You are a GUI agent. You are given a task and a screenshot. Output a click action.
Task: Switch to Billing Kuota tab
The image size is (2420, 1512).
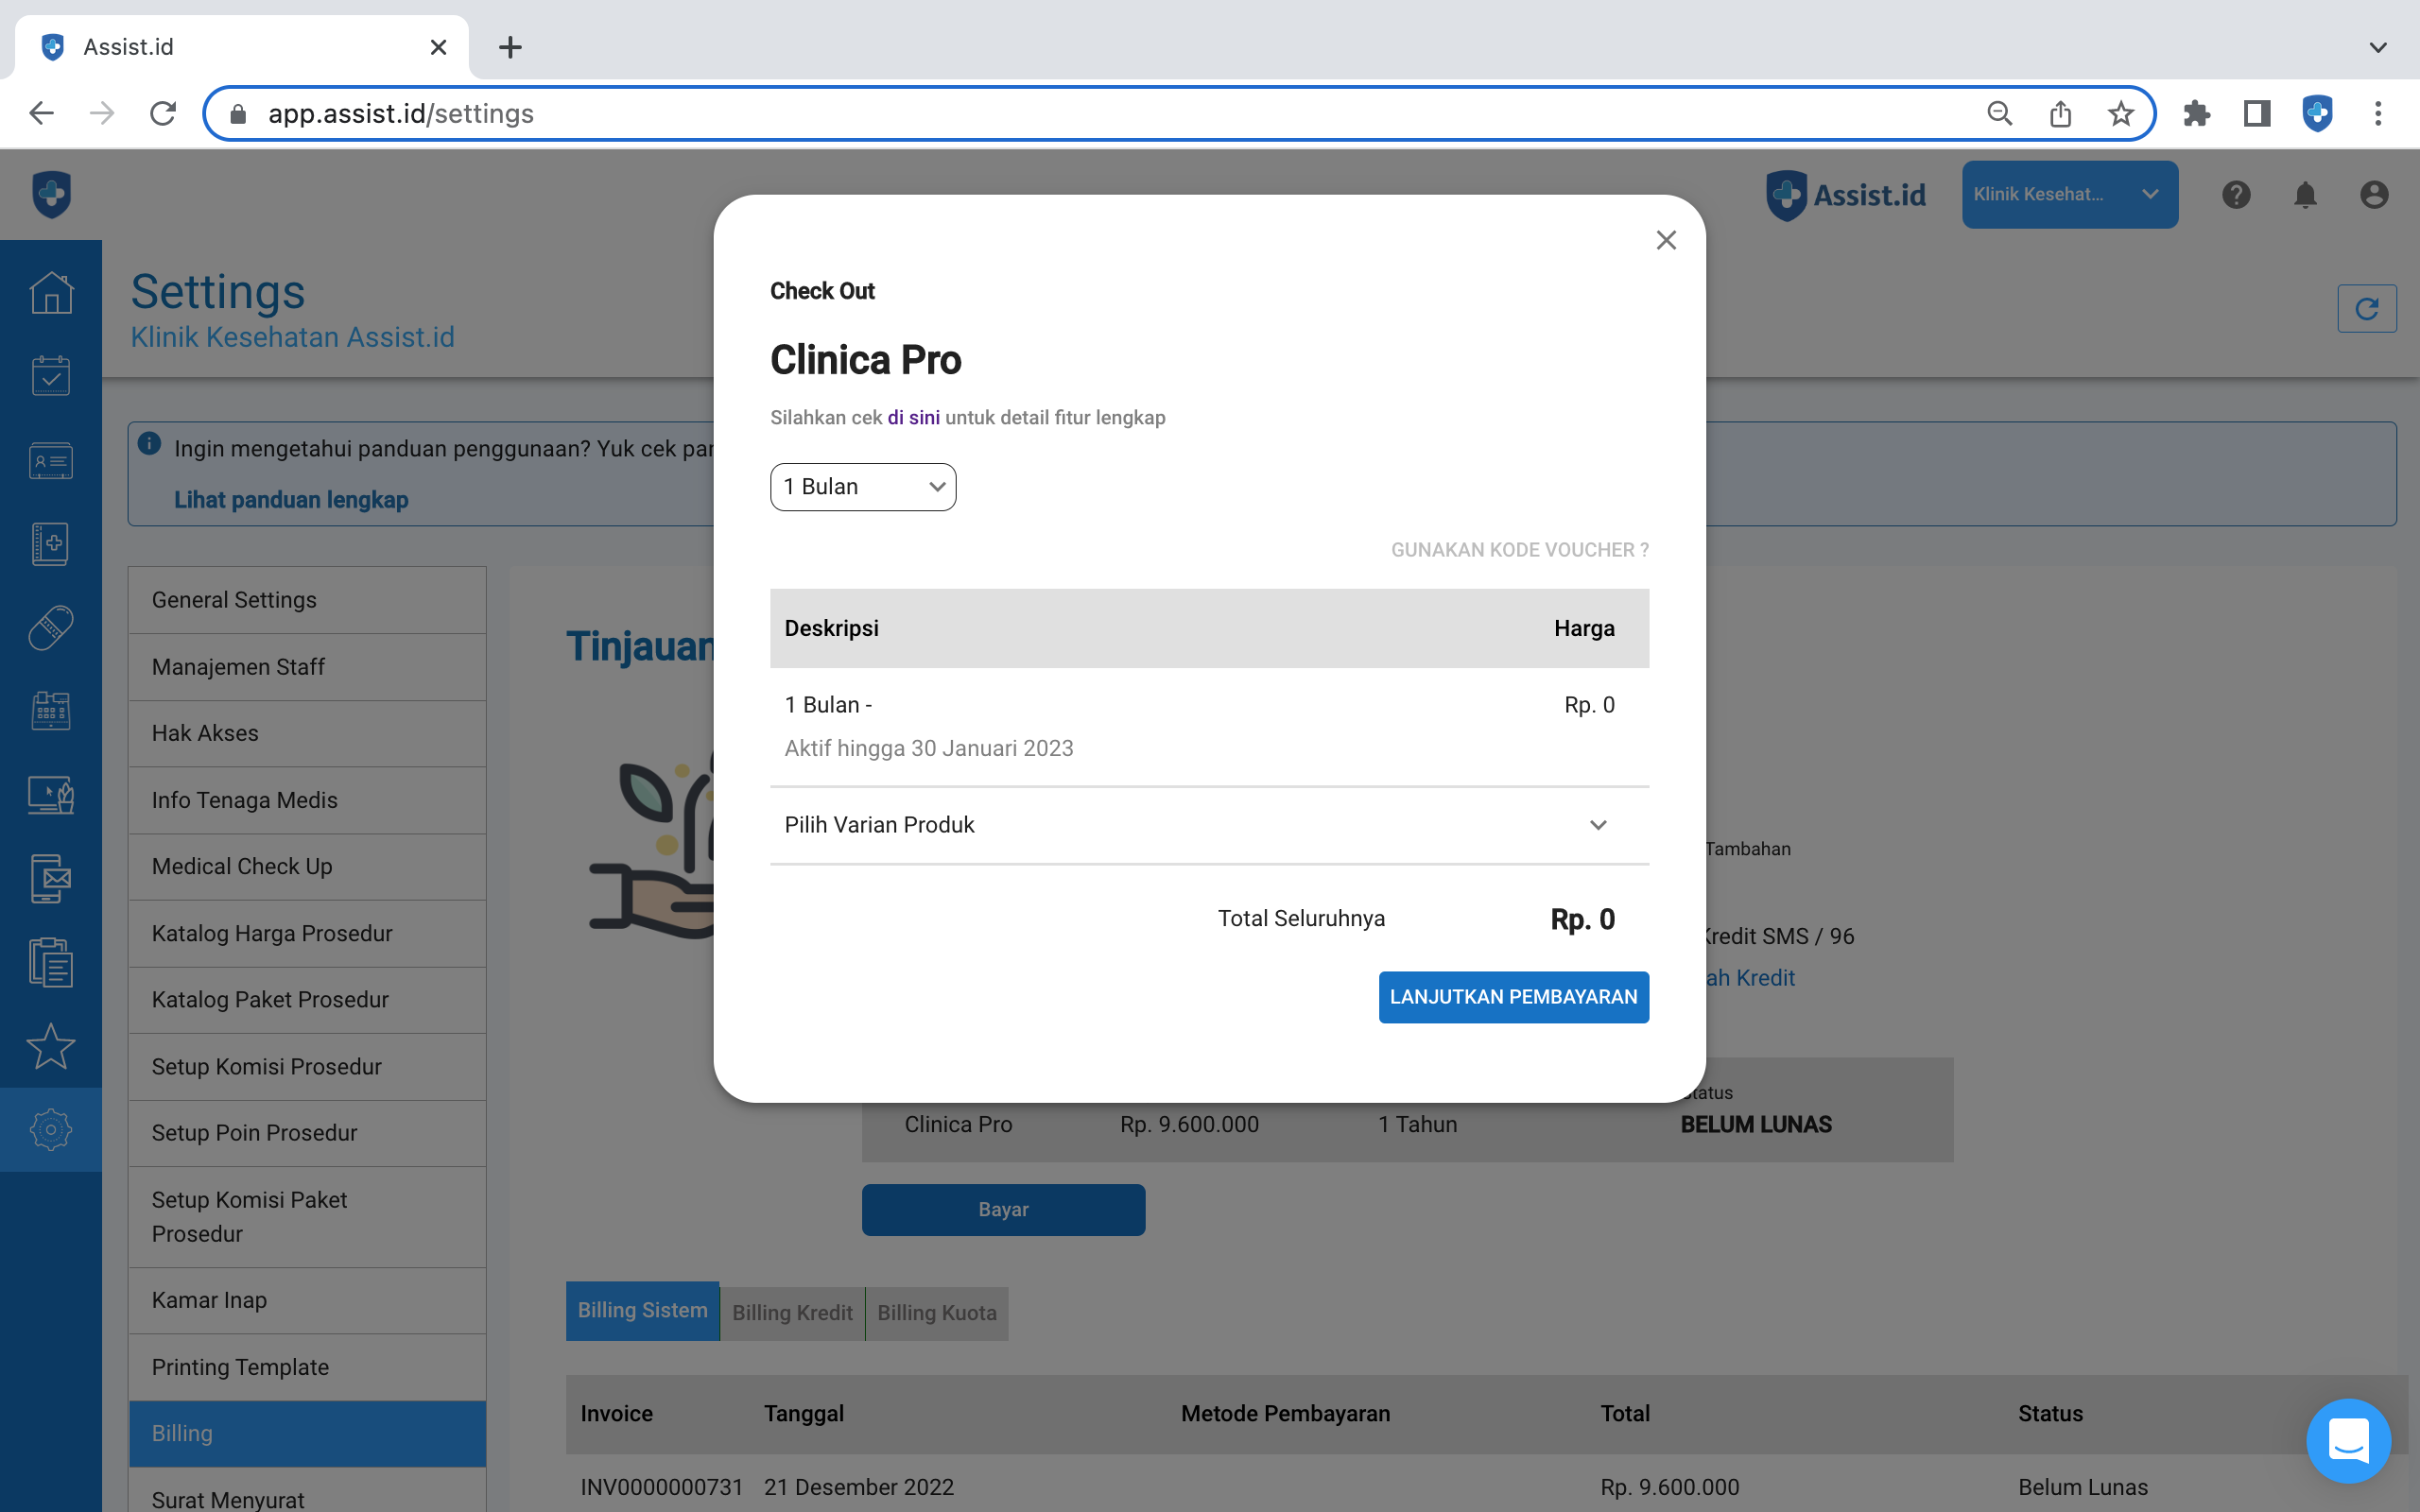(936, 1313)
